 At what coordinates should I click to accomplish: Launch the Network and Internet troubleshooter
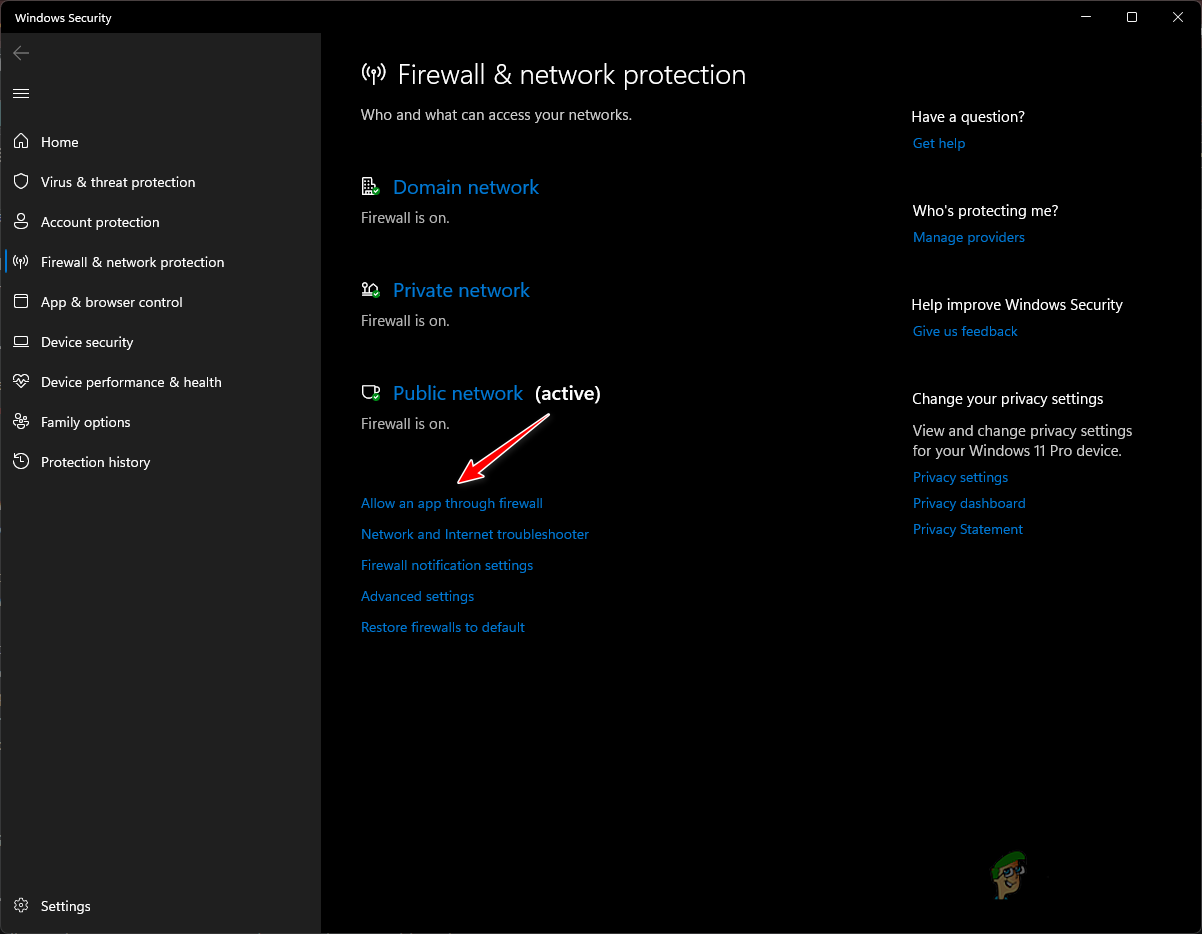coord(474,534)
